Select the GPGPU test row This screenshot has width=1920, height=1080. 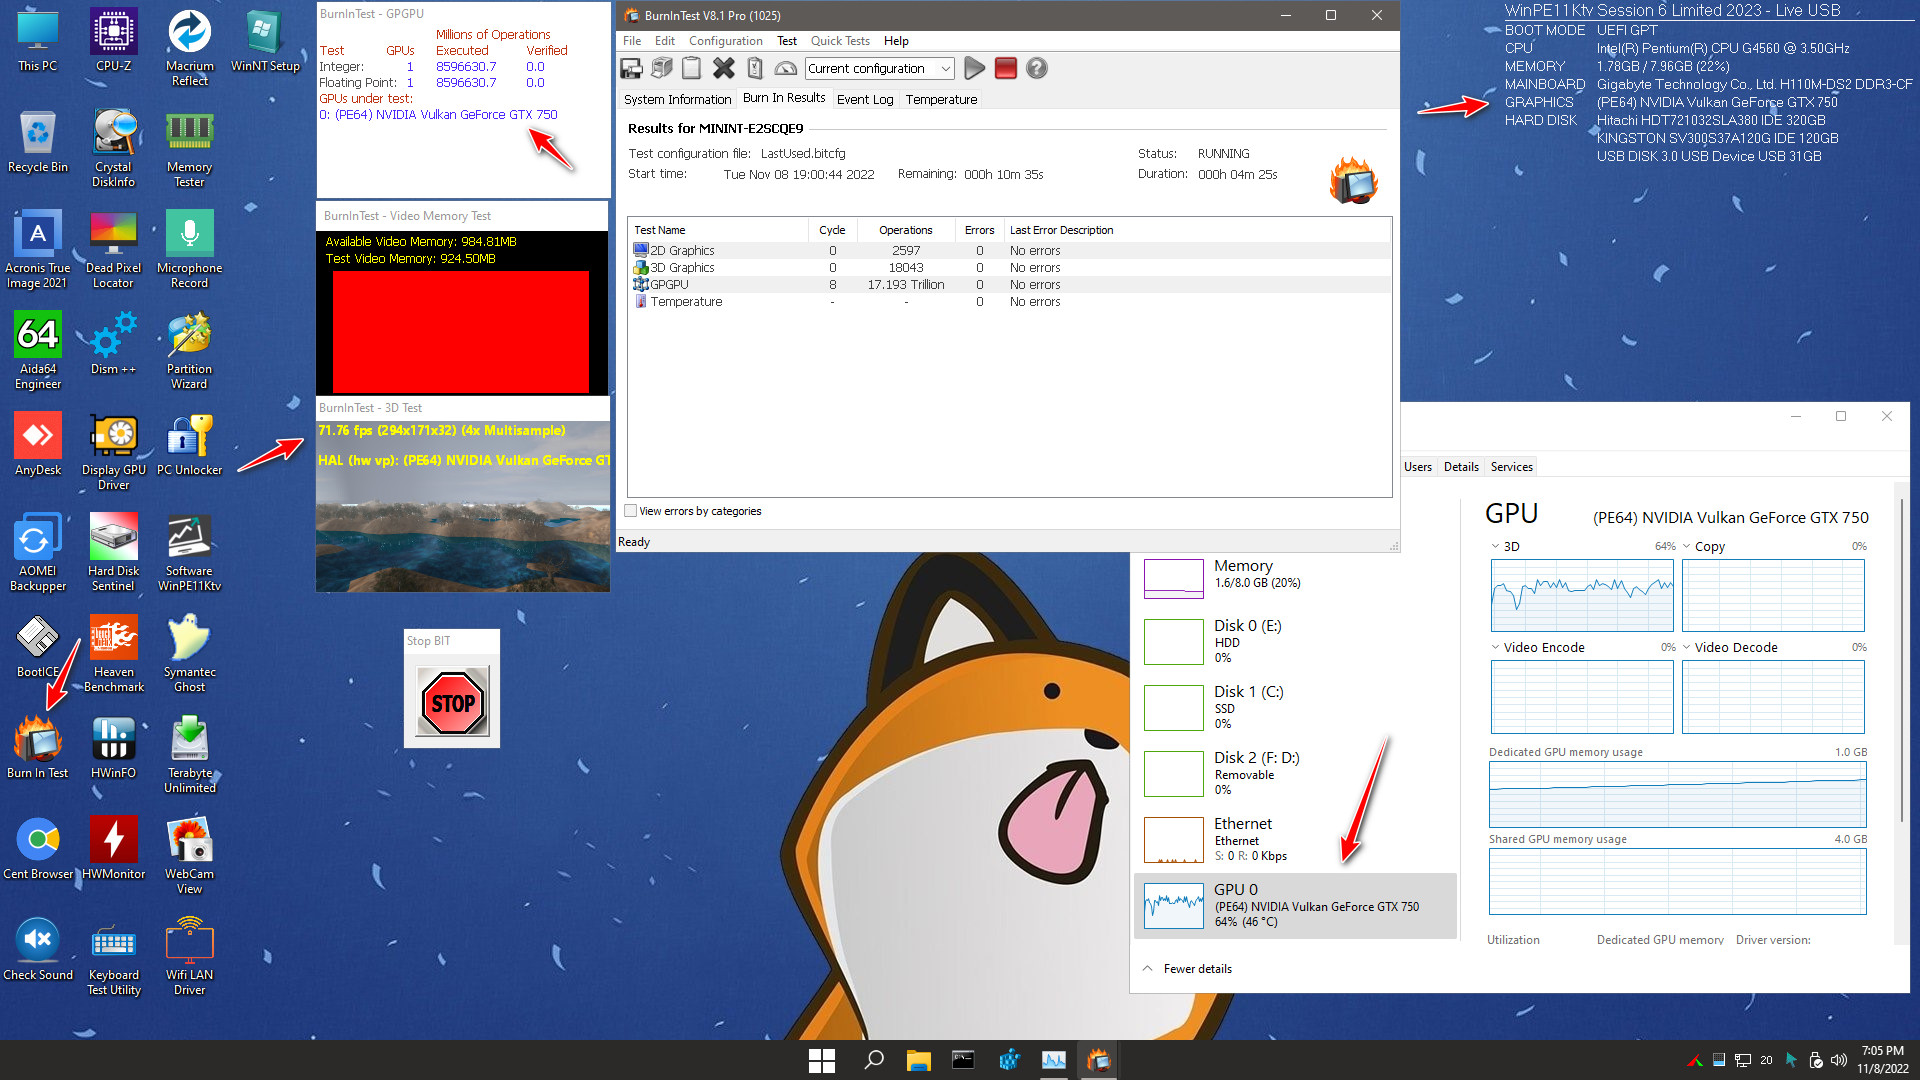pyautogui.click(x=1009, y=285)
